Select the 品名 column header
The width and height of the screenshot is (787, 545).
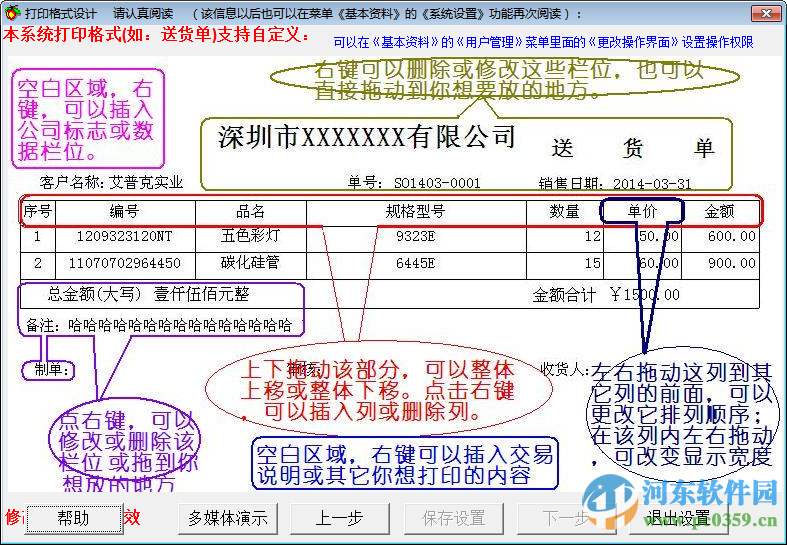250,212
